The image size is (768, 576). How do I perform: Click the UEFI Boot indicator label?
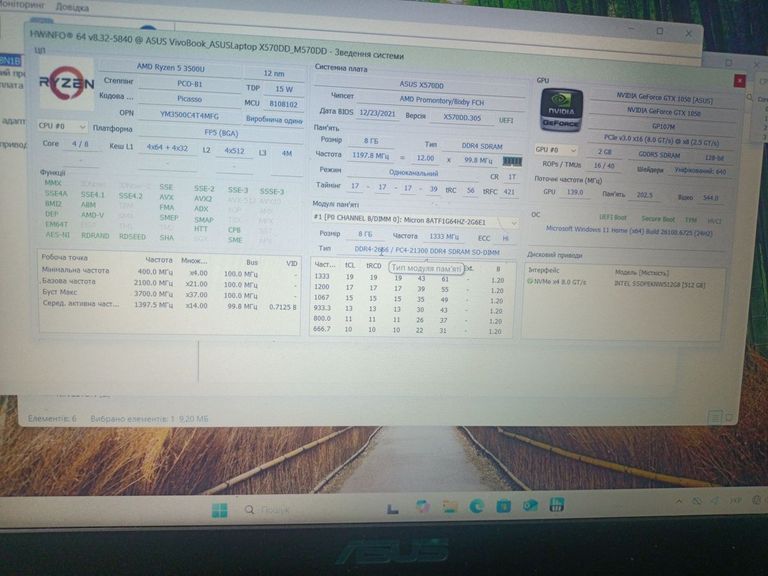(612, 217)
